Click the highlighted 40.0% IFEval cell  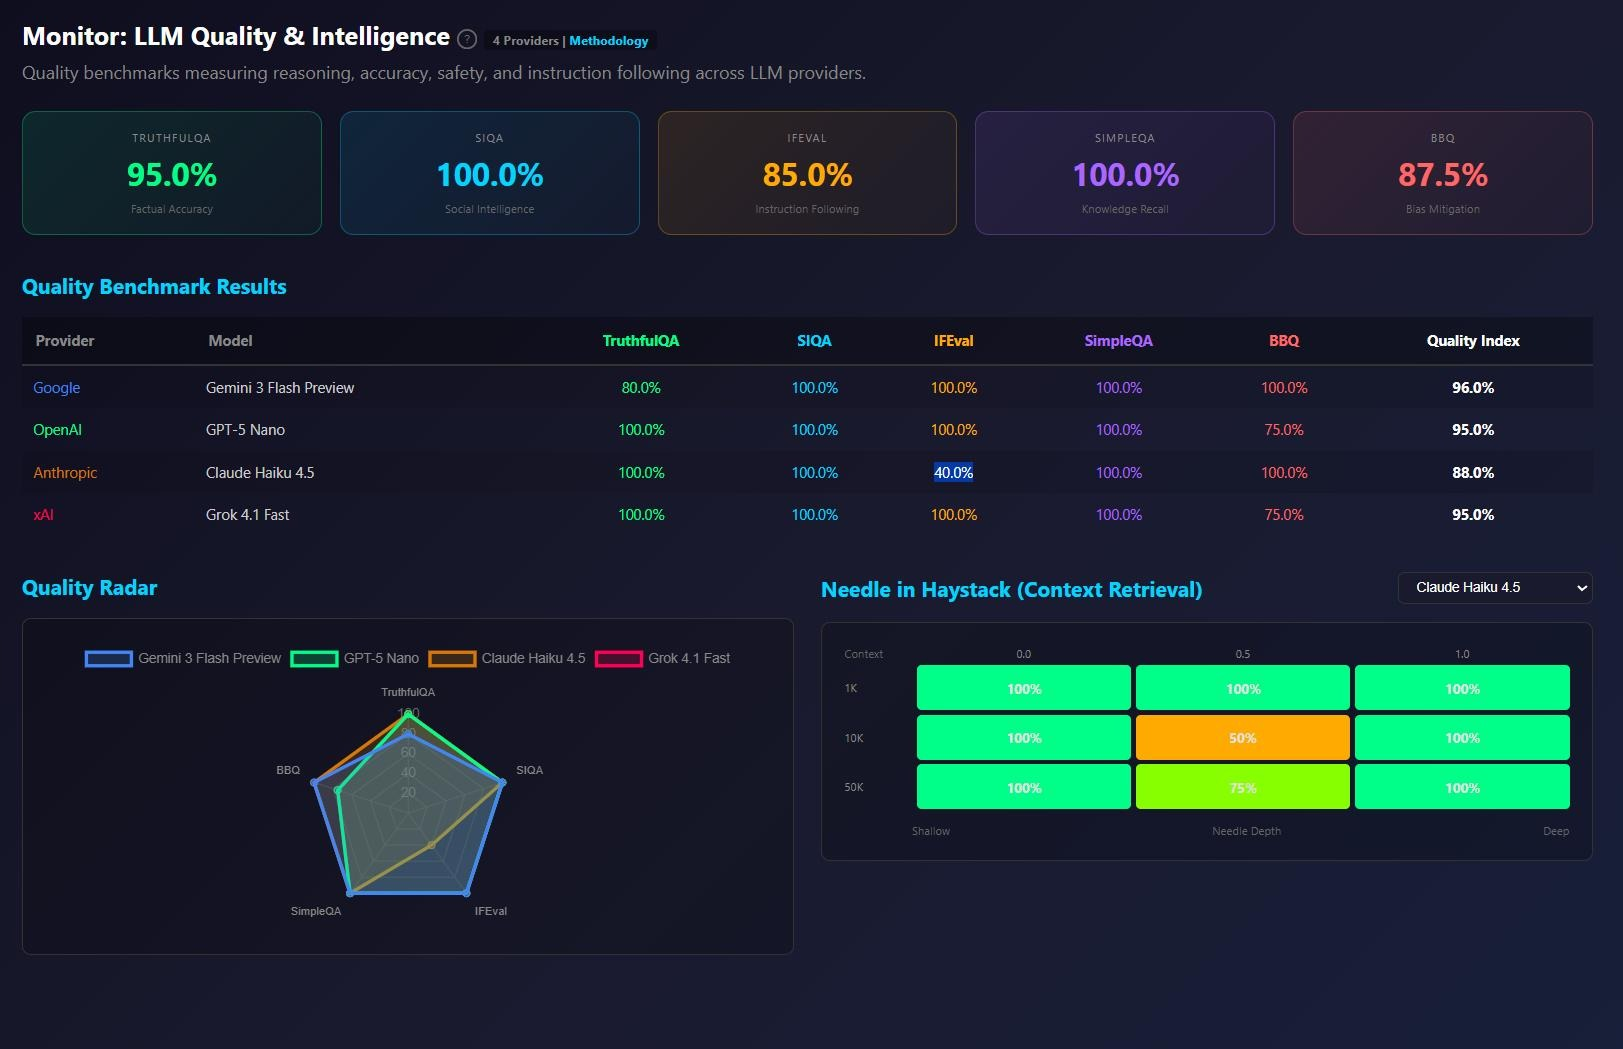click(x=953, y=473)
